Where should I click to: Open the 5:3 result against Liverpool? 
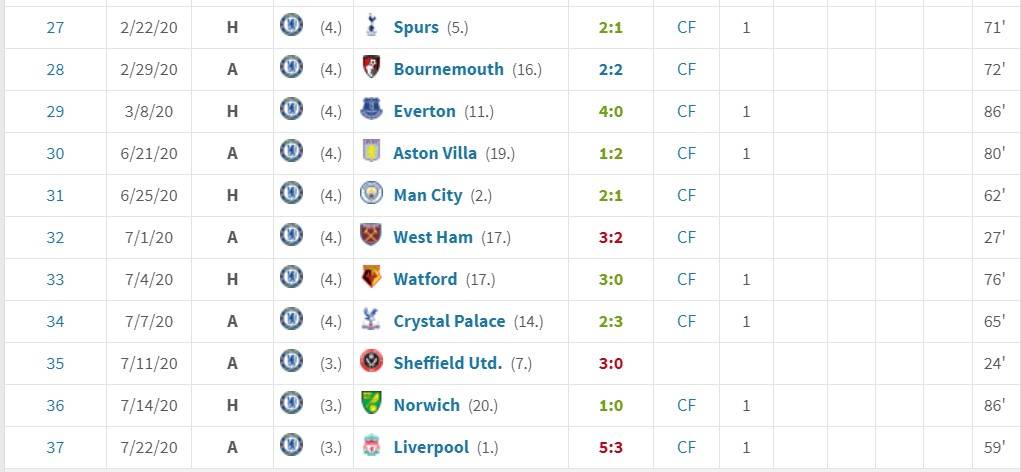click(x=610, y=447)
